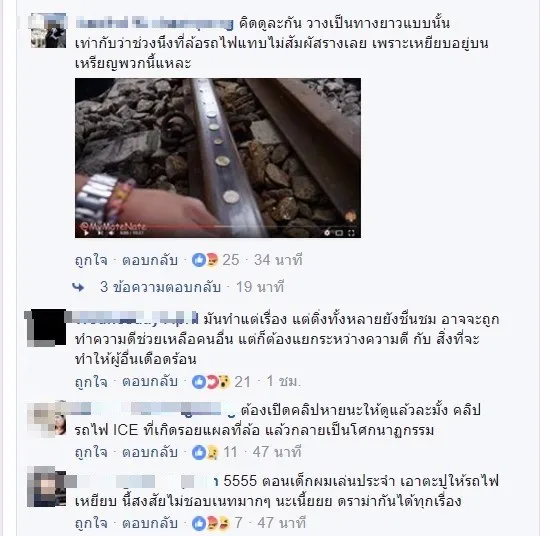Screen dimensions: 550x536
Task: Click the reply arrow icon beside 3 replies
Action: pos(78,287)
